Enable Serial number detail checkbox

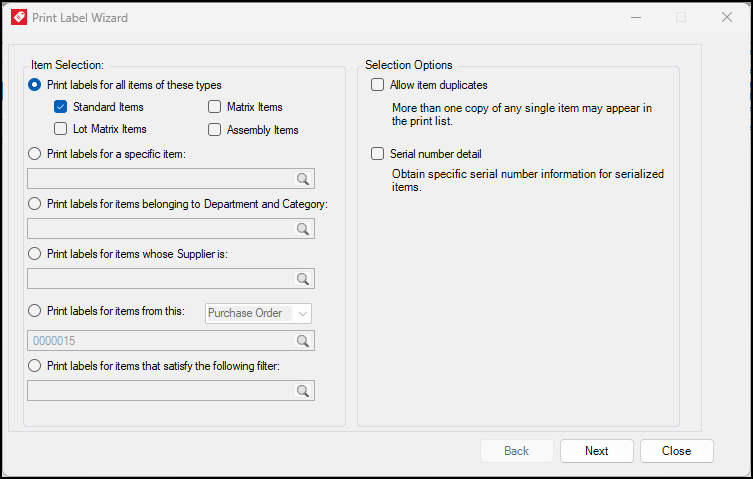pos(377,154)
